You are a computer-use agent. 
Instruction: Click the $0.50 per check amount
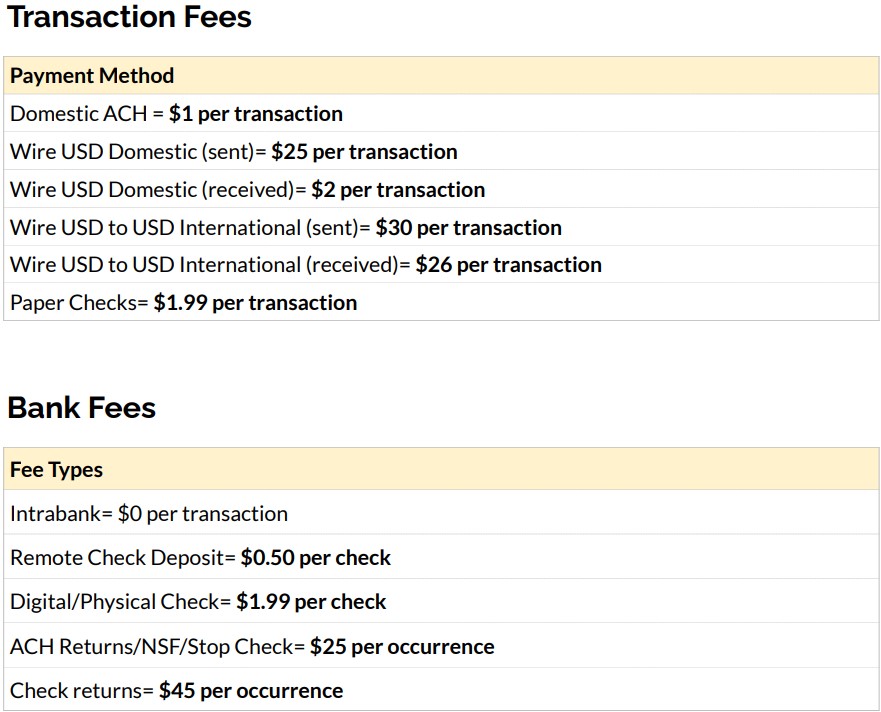[315, 558]
